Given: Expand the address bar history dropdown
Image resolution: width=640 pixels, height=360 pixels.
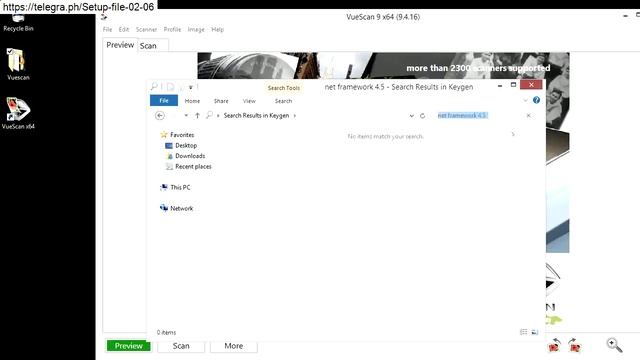Looking at the screenshot, I should (411, 116).
